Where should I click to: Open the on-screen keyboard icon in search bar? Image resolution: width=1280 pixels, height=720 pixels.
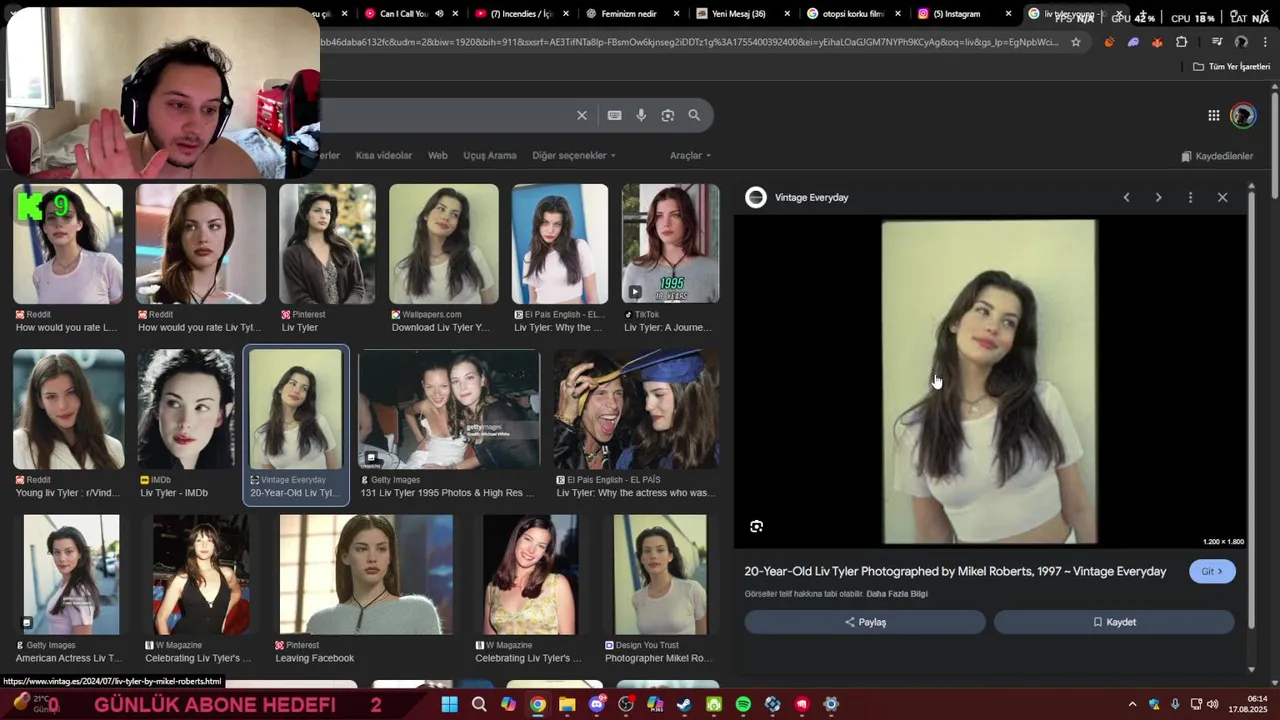[615, 115]
